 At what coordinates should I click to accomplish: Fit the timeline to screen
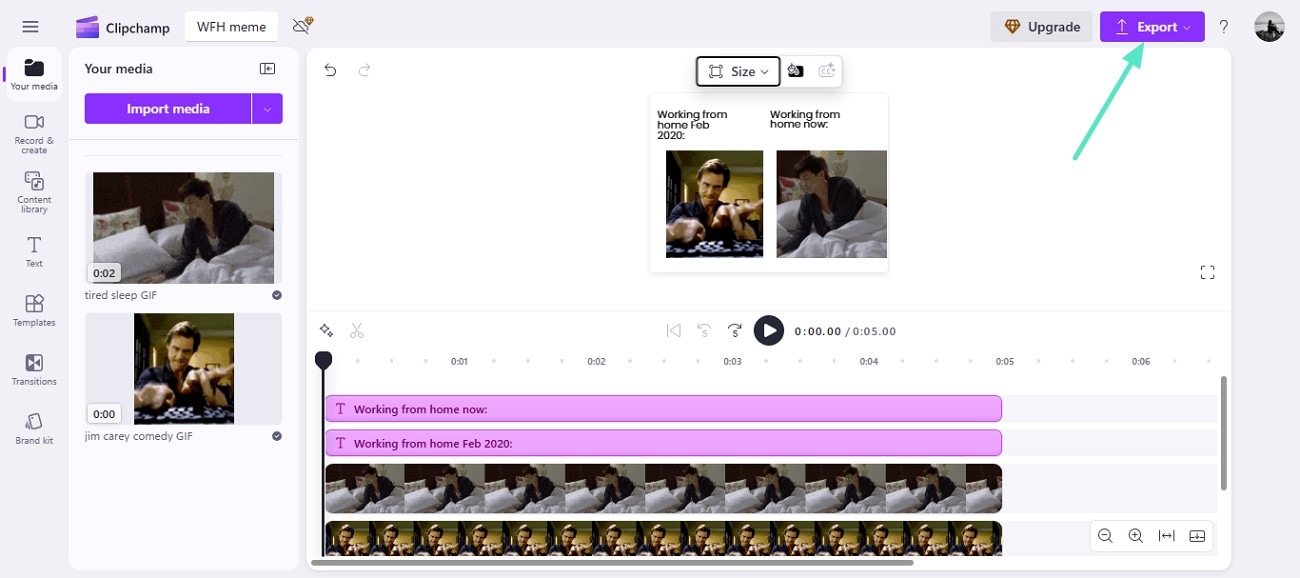(1166, 536)
